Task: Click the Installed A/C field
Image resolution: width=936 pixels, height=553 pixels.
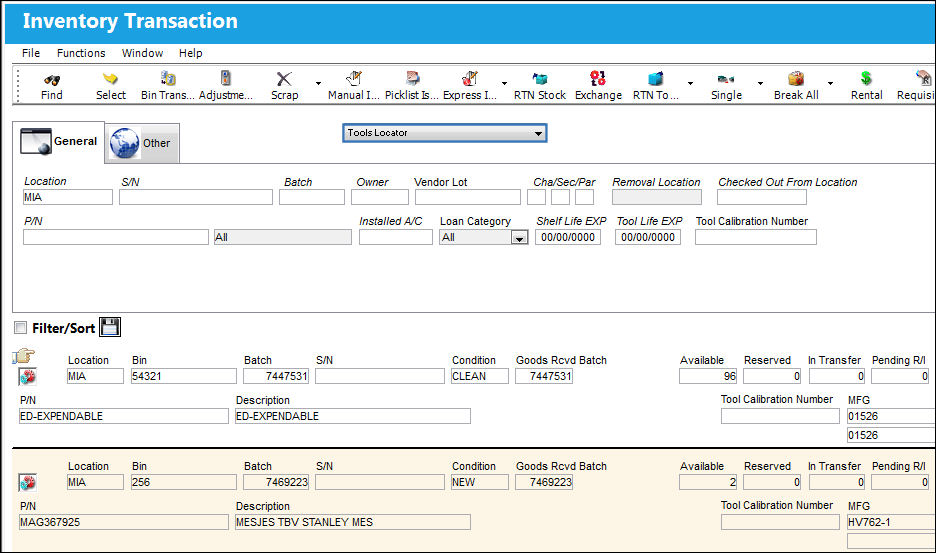Action: point(396,237)
